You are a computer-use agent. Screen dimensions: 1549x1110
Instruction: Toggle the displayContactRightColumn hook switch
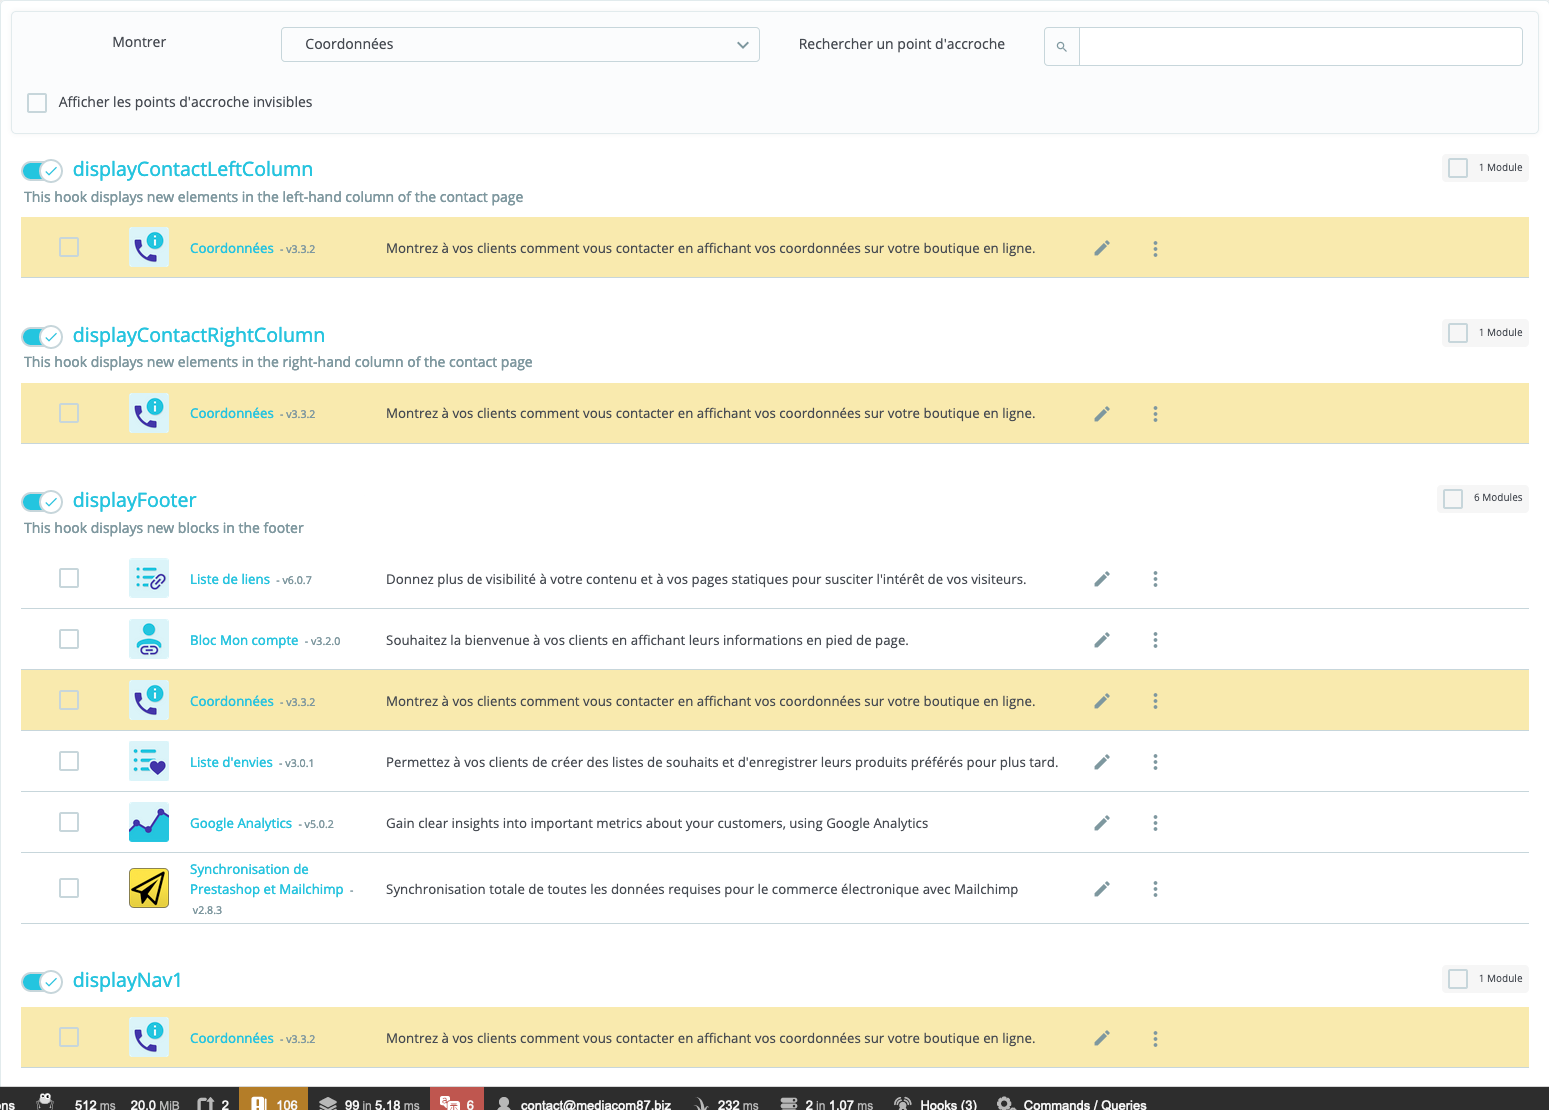[42, 337]
